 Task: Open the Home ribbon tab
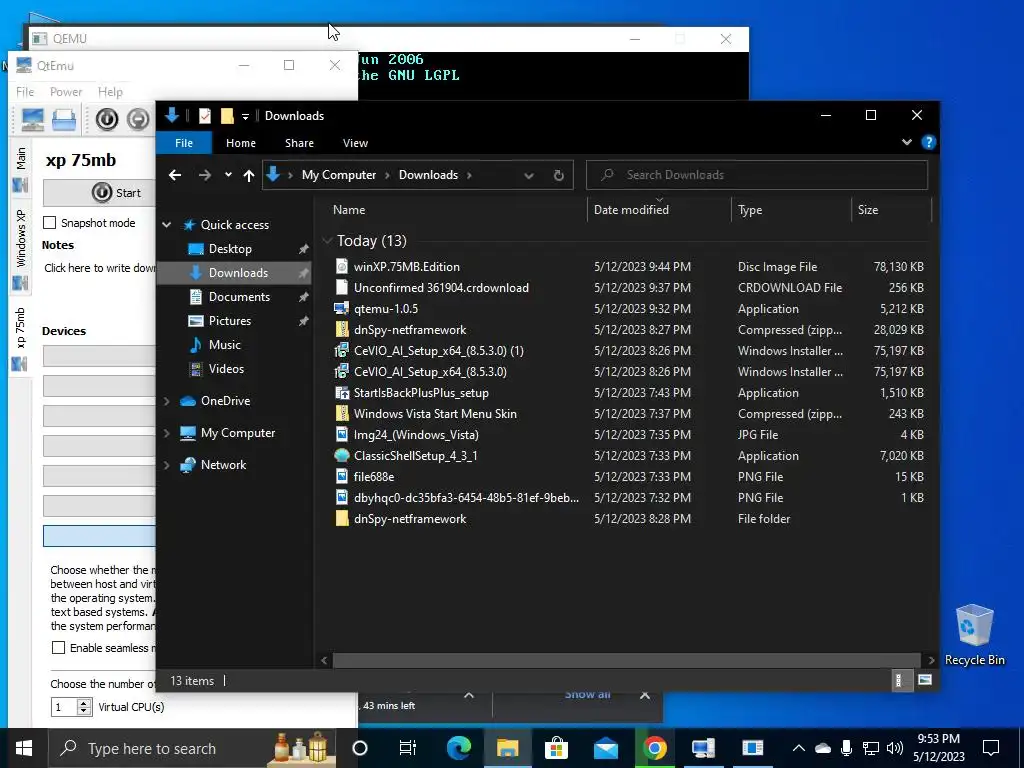pos(241,143)
